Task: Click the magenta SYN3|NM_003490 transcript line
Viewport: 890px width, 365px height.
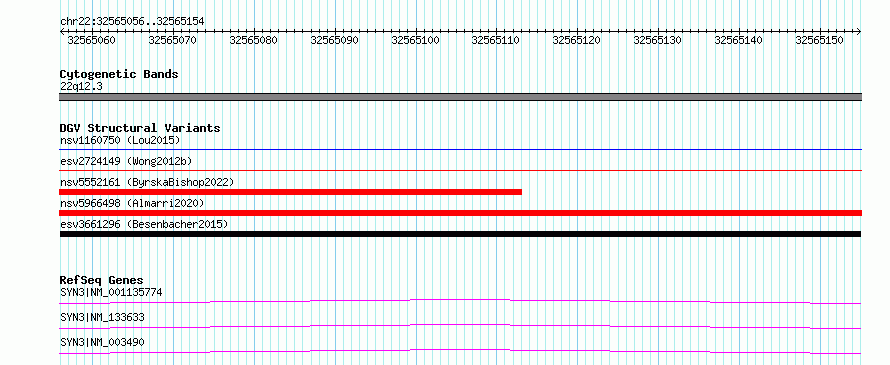Action: (x=460, y=351)
